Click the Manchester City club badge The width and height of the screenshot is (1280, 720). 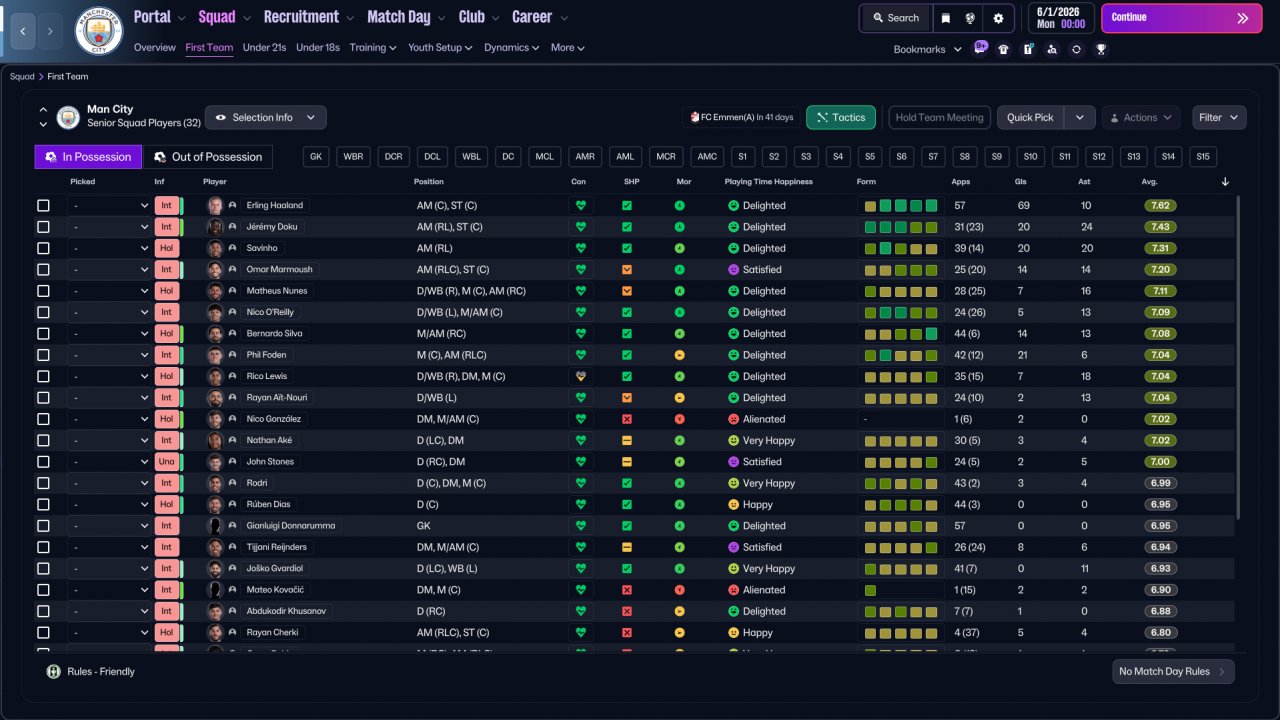[x=98, y=31]
